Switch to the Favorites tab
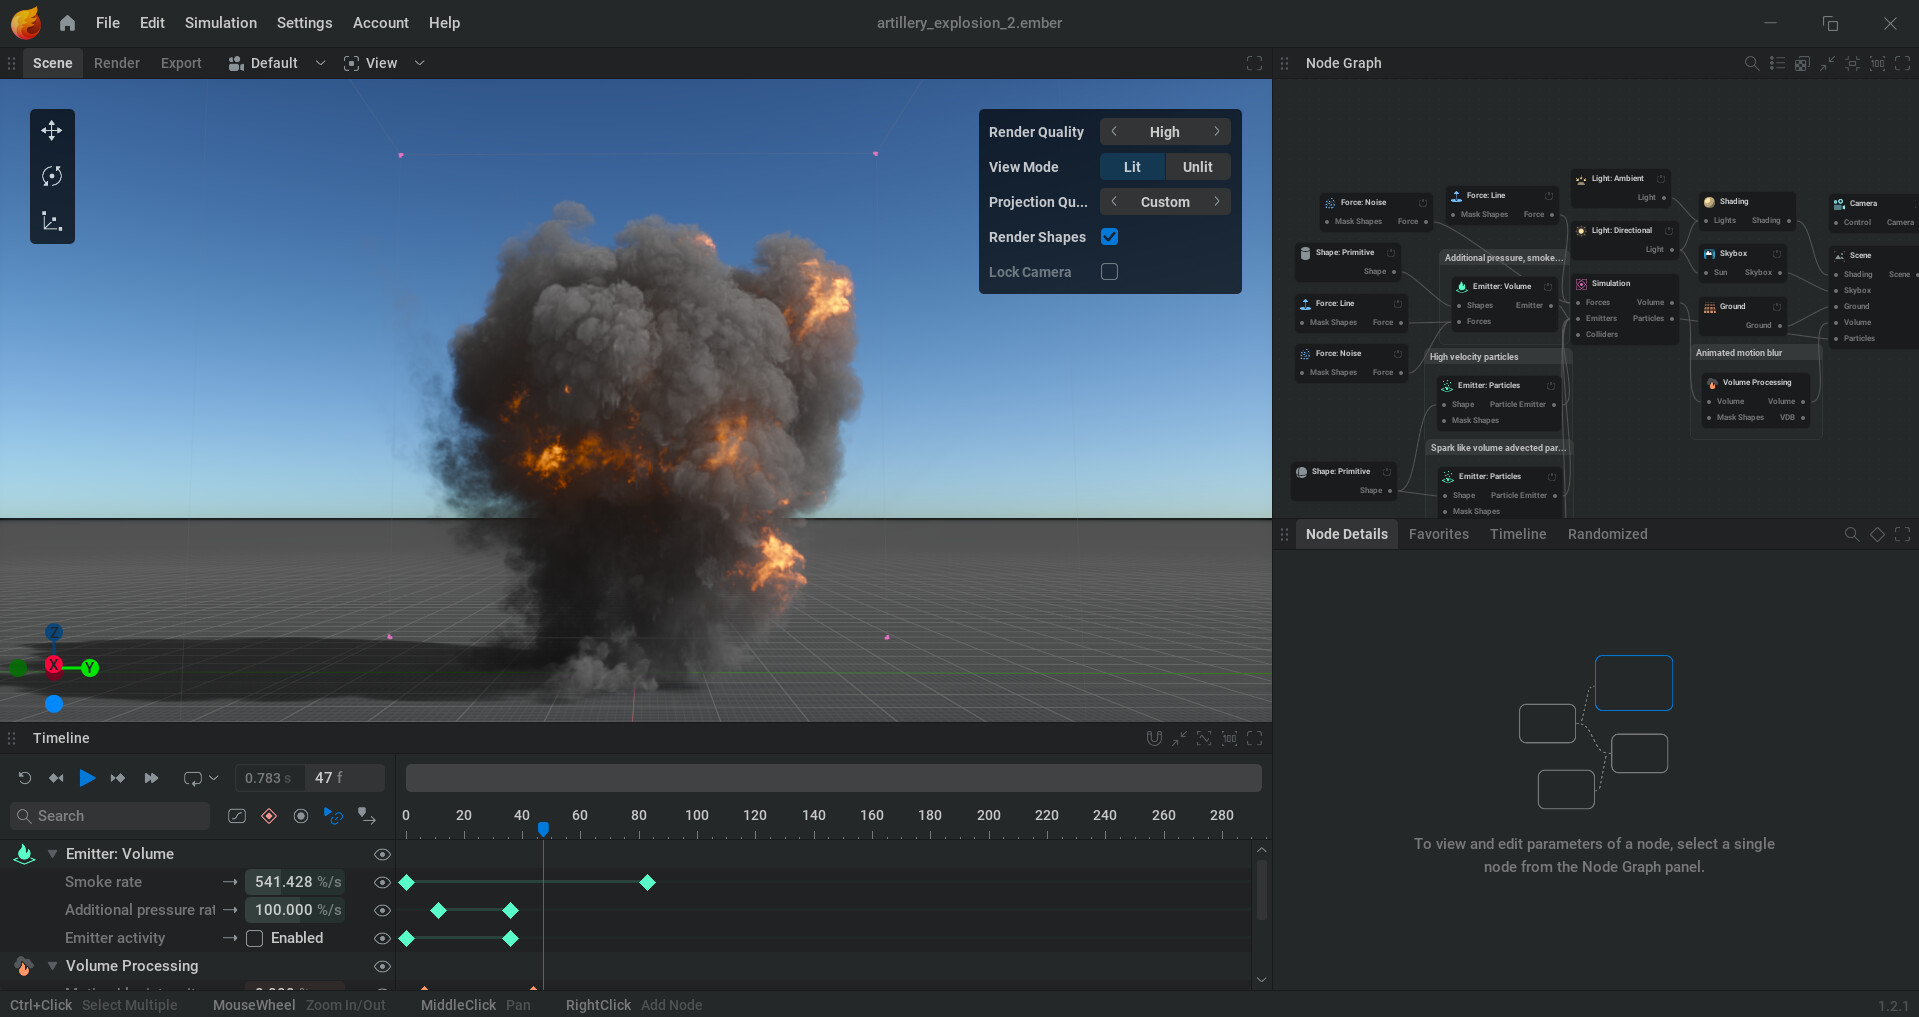Screen dimensions: 1919x1017 [x=1438, y=534]
